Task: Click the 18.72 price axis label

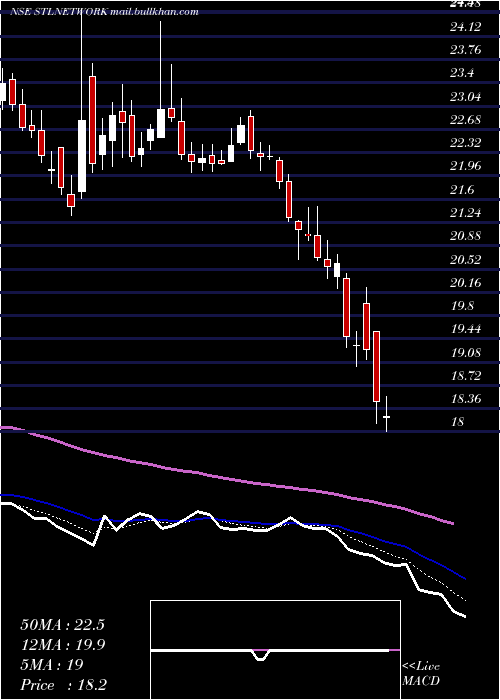Action: tap(465, 375)
